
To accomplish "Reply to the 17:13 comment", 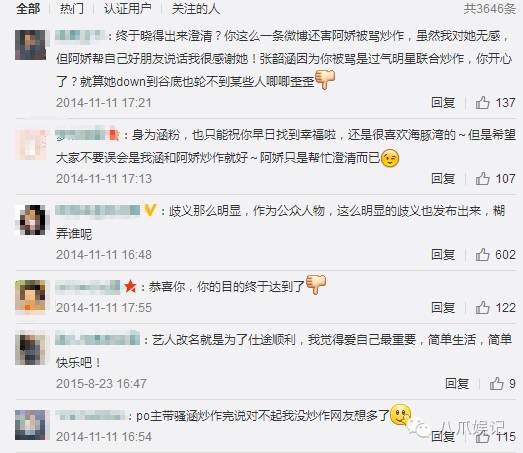I will pos(443,179).
